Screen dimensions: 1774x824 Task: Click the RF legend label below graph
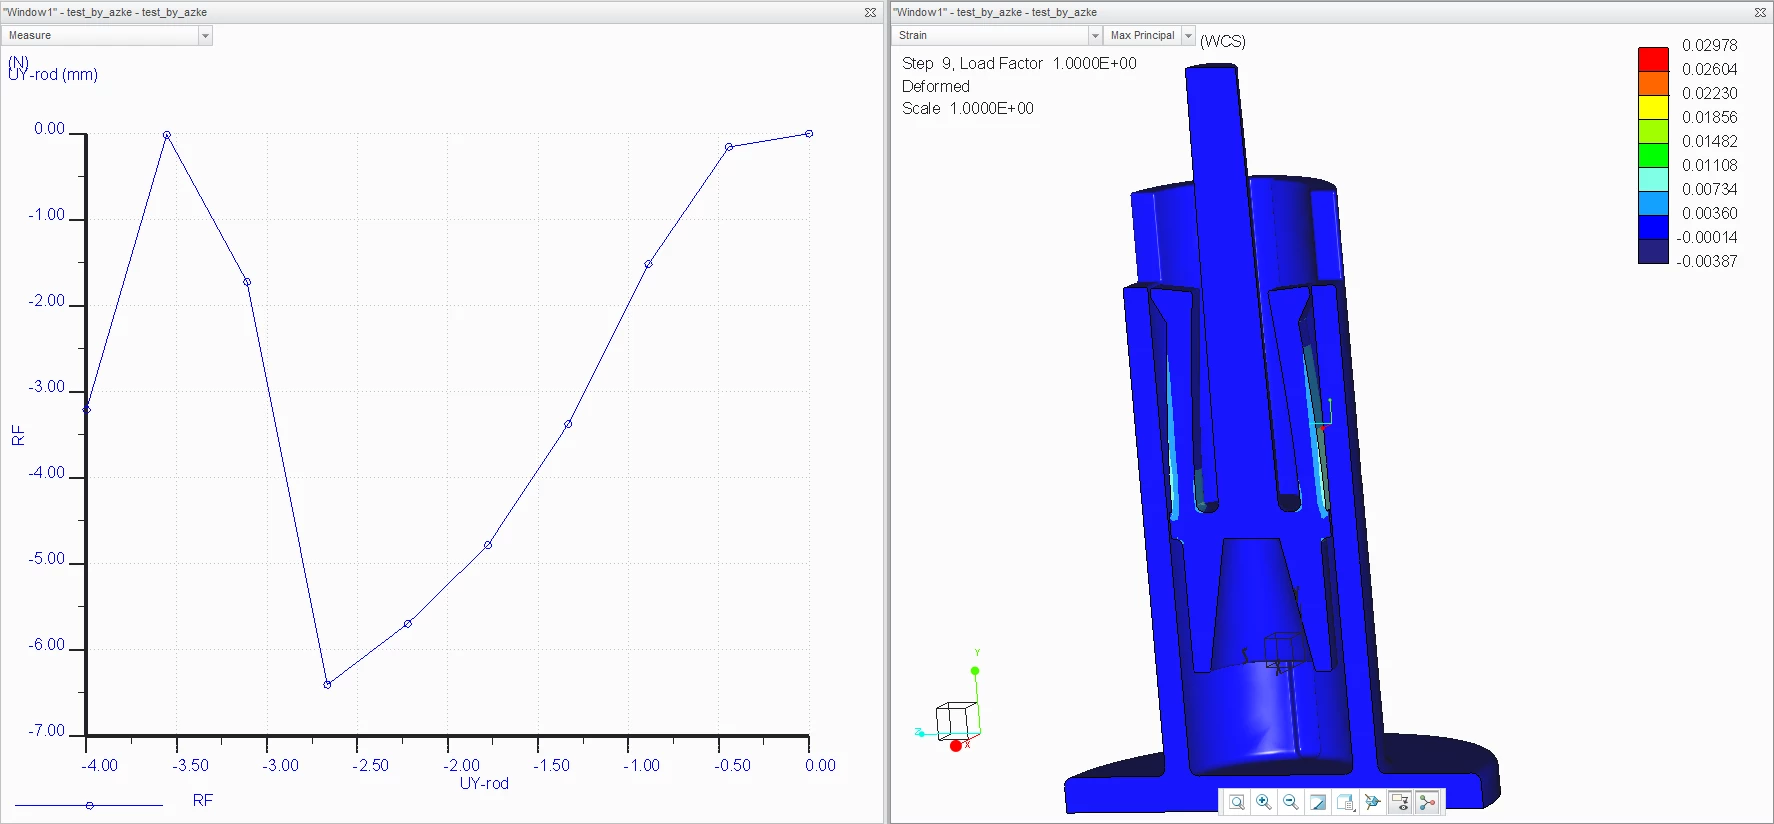[203, 800]
